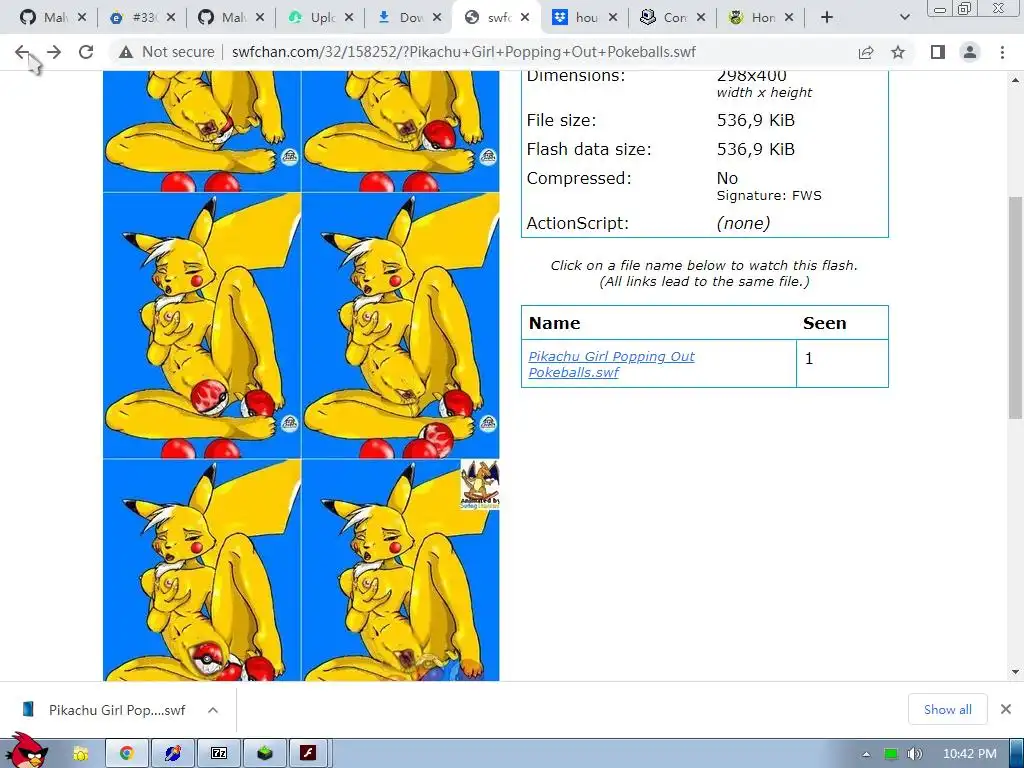
Task: Click the Chrome taskbar icon
Action: (127, 754)
